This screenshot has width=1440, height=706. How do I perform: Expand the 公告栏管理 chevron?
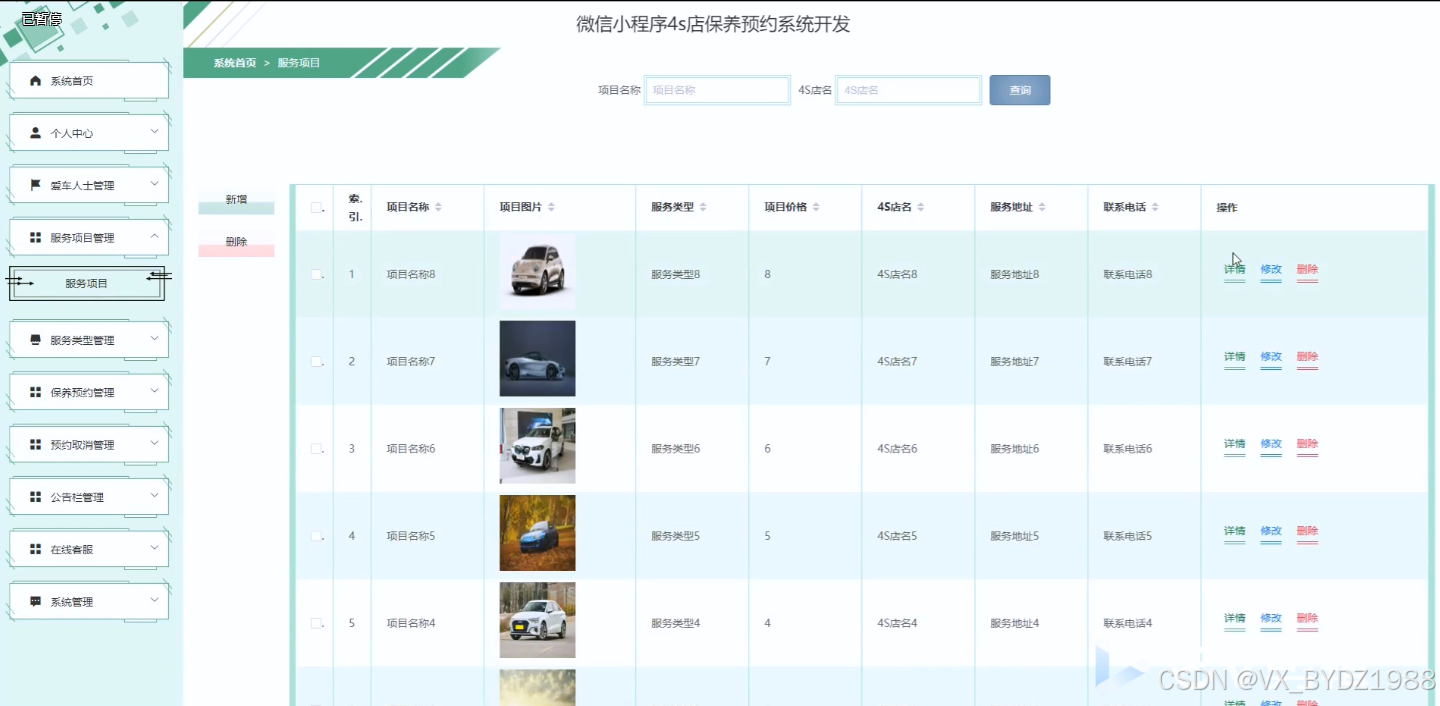coord(154,495)
